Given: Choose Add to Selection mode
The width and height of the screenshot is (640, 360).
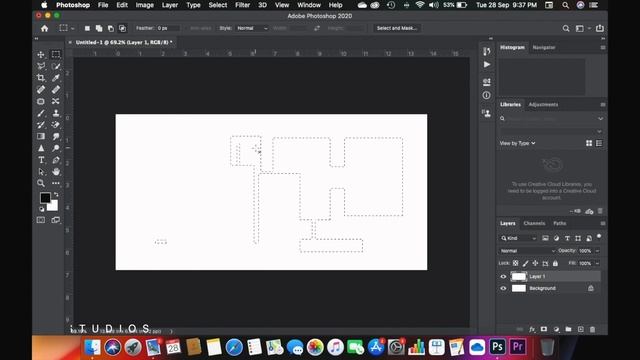Looking at the screenshot, I should coord(99,28).
